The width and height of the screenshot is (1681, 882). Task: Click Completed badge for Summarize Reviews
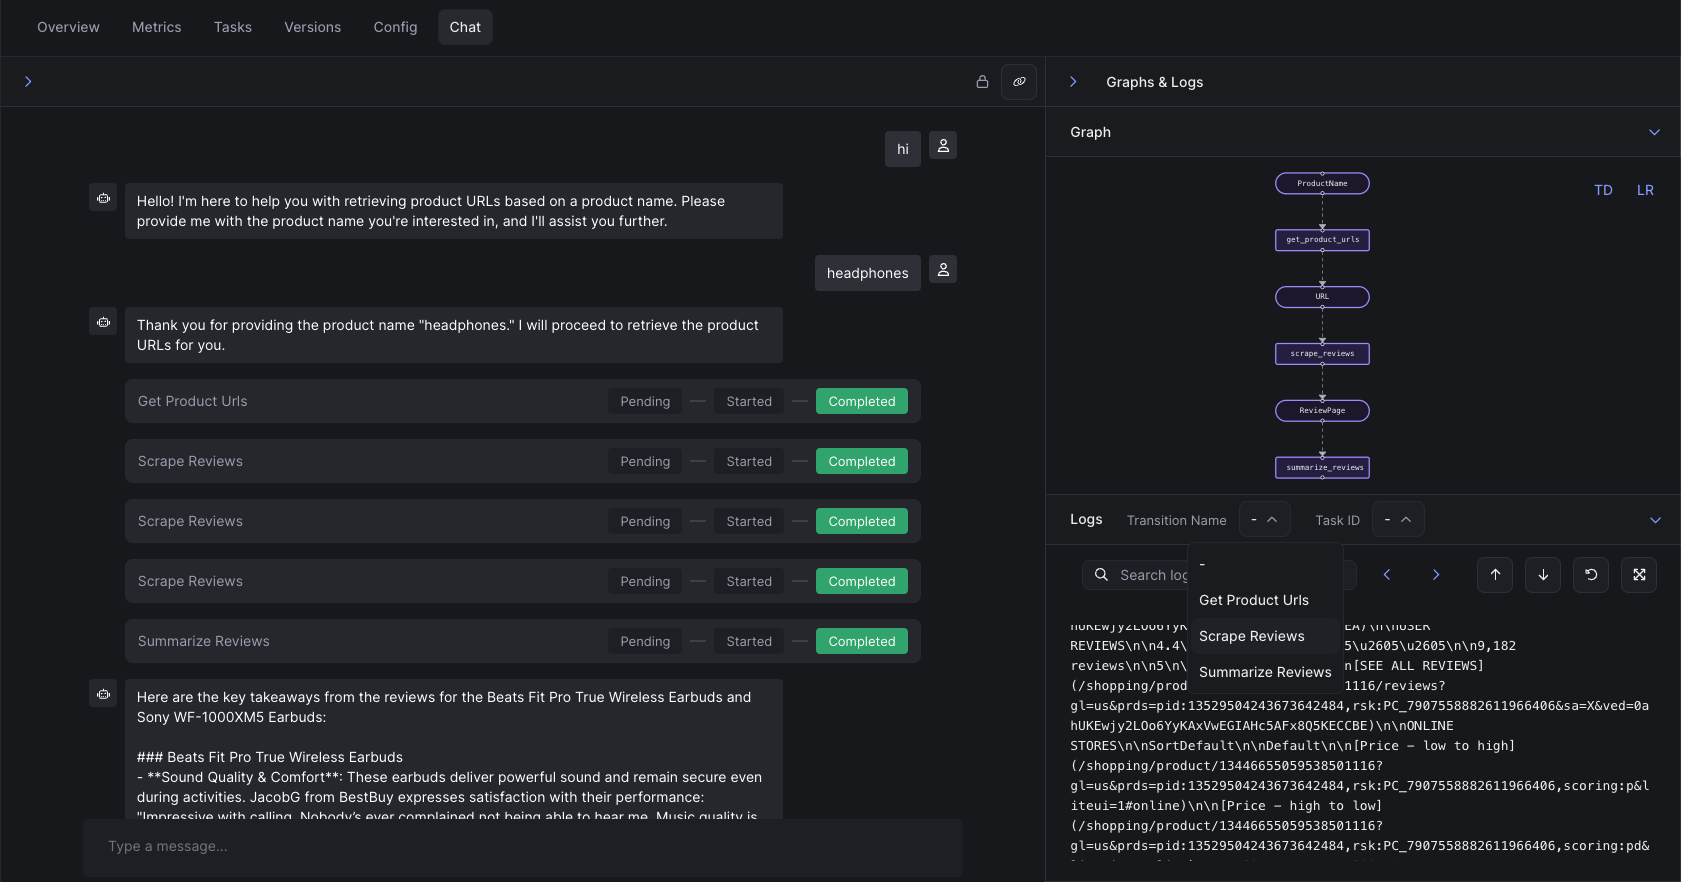862,641
